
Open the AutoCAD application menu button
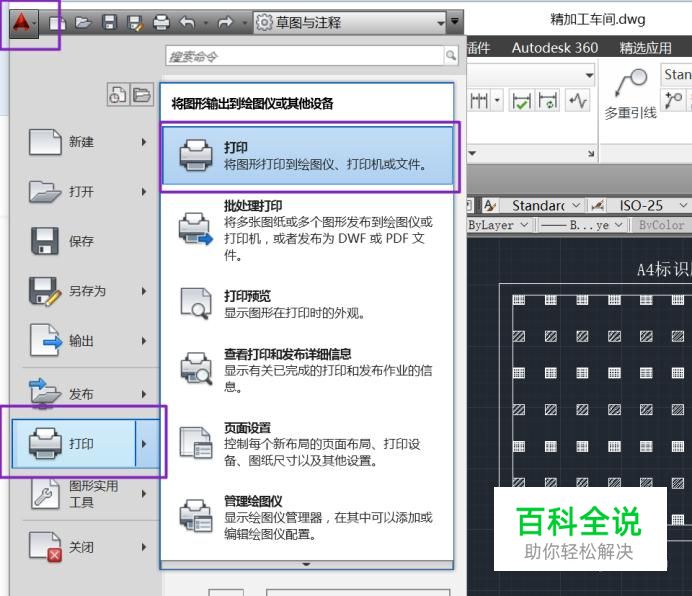[x=24, y=23]
